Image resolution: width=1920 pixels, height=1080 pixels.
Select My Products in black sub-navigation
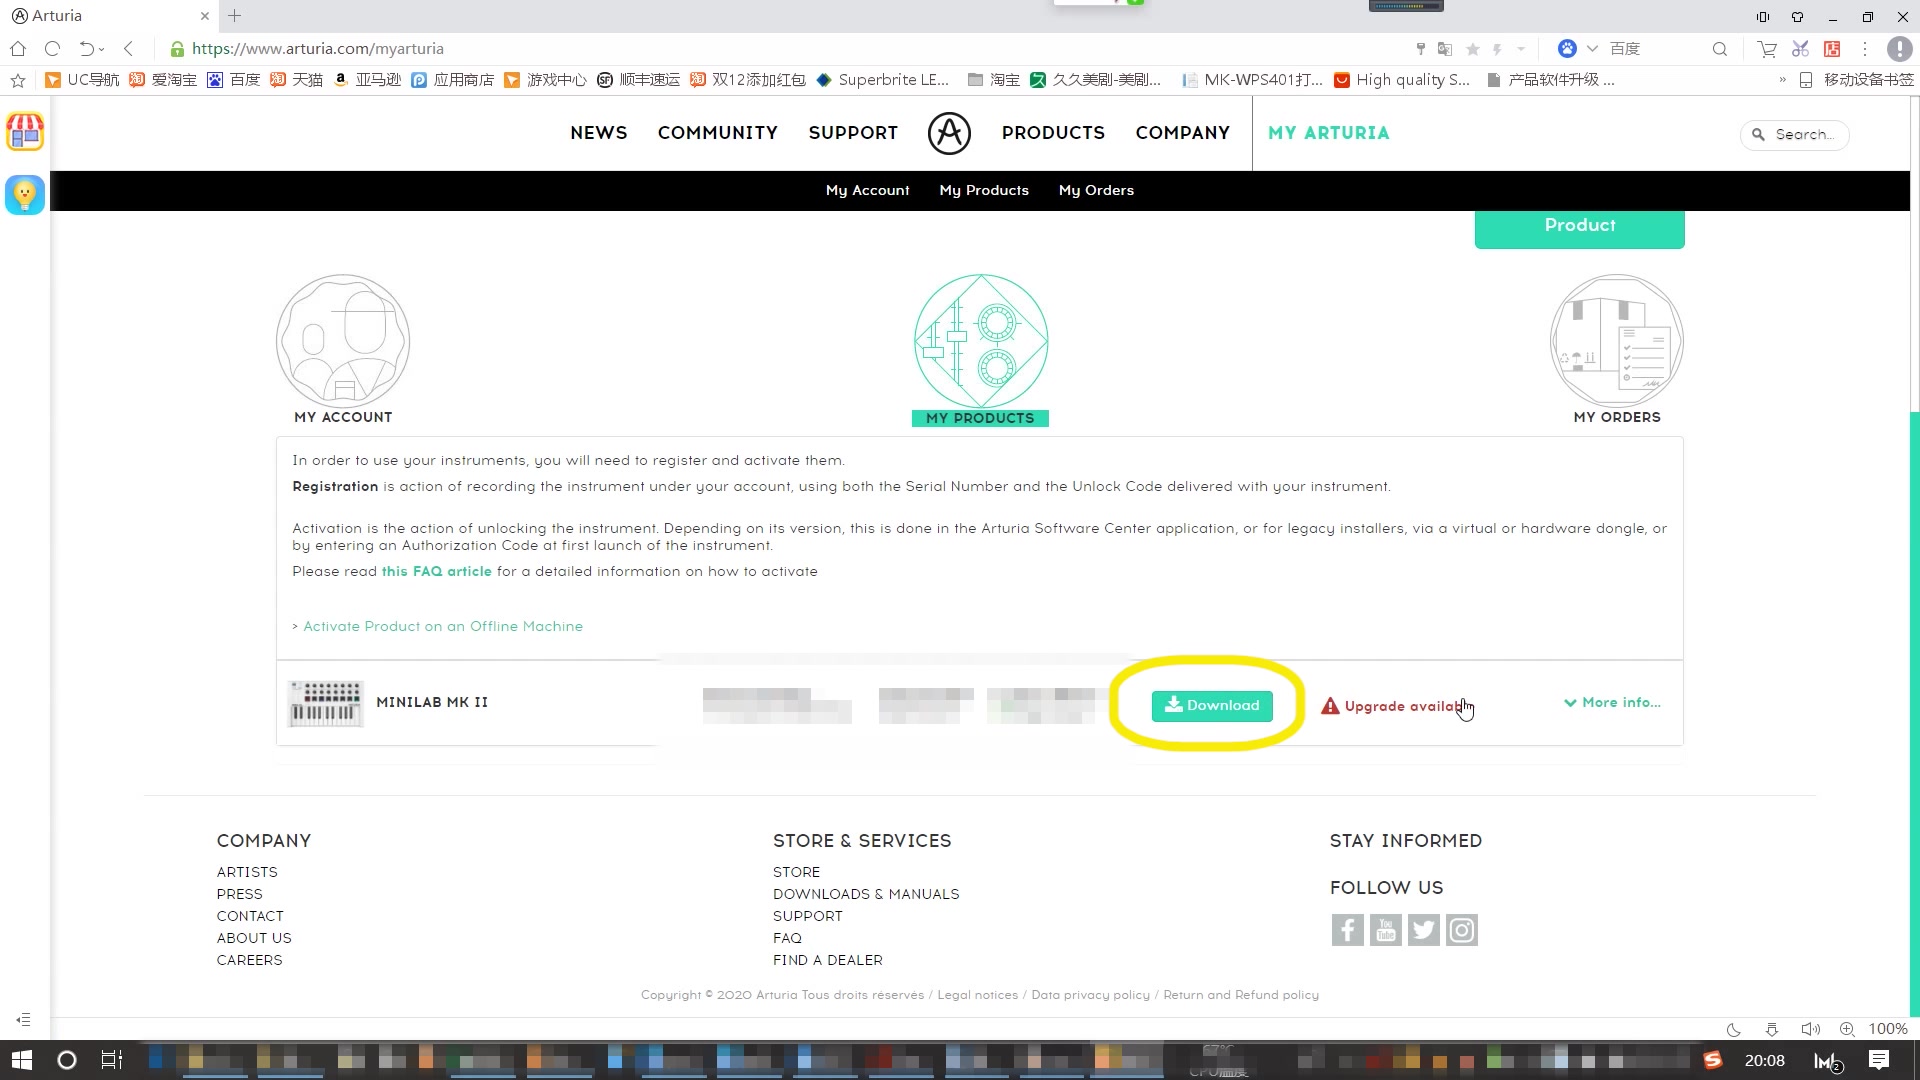pyautogui.click(x=983, y=190)
